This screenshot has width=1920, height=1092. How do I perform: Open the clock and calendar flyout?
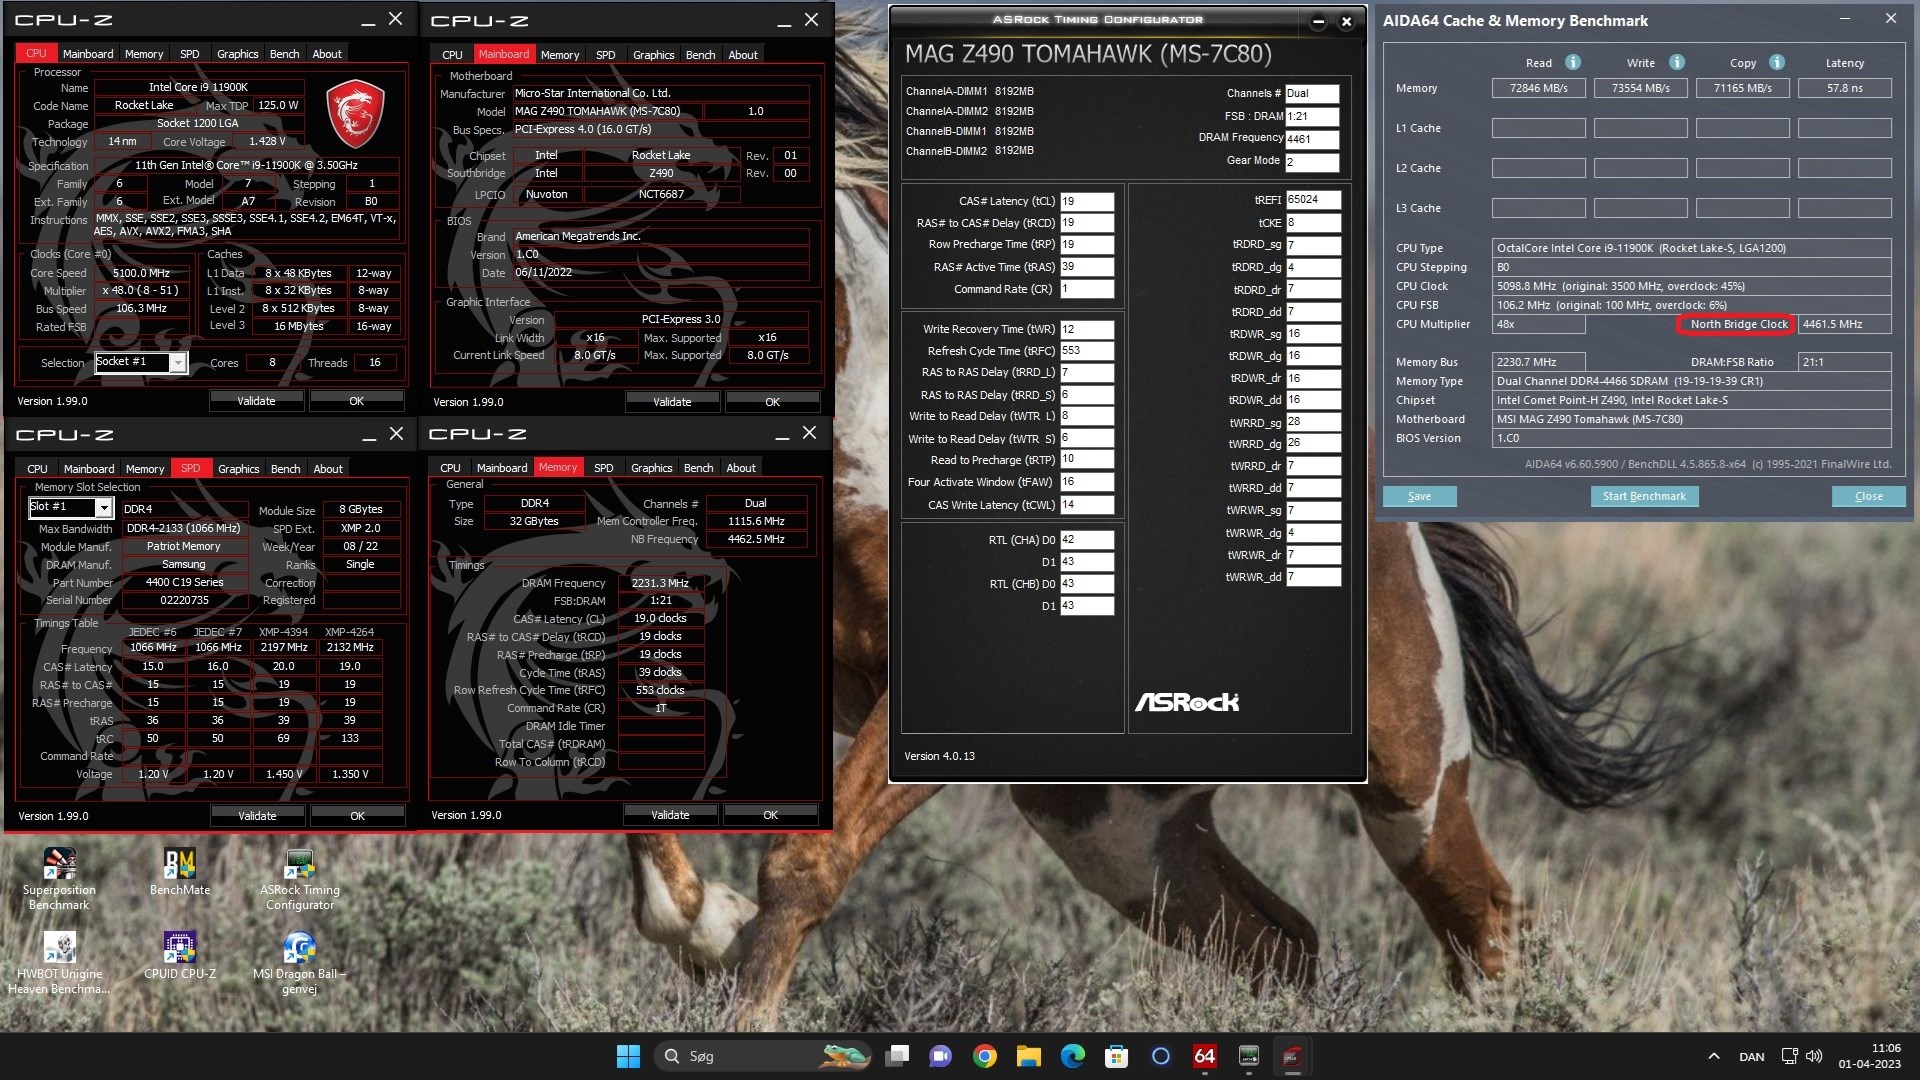click(x=1870, y=1056)
